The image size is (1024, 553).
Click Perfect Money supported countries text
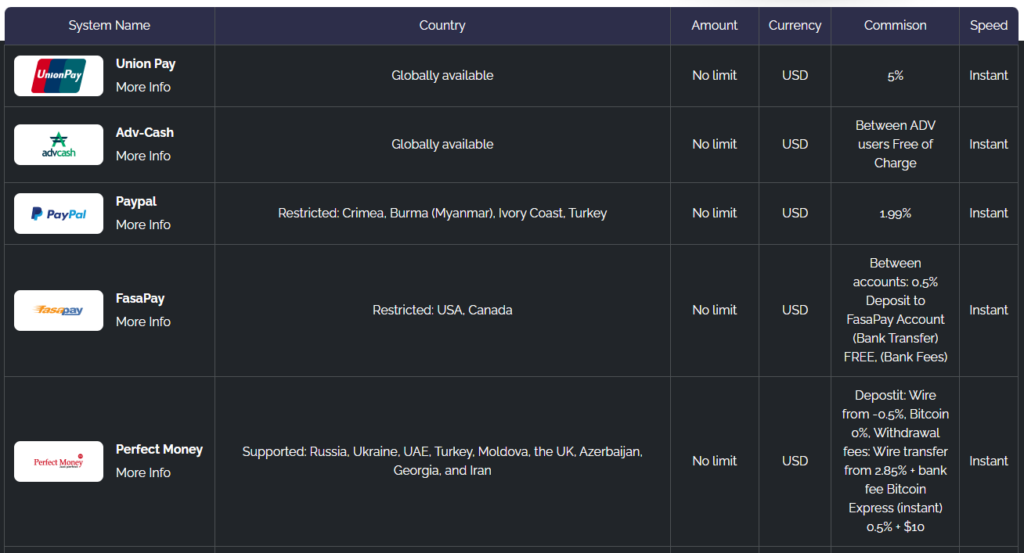click(x=442, y=461)
